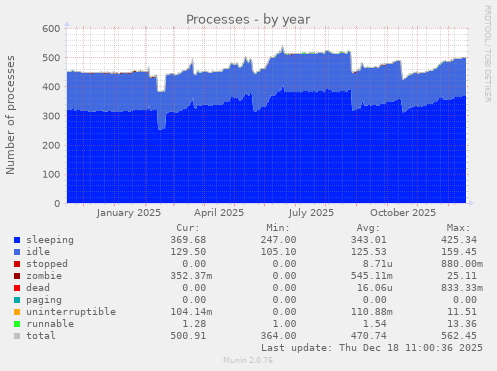Click zombie average value 545.11m
Image resolution: width=497 pixels, height=371 pixels.
[x=372, y=276]
